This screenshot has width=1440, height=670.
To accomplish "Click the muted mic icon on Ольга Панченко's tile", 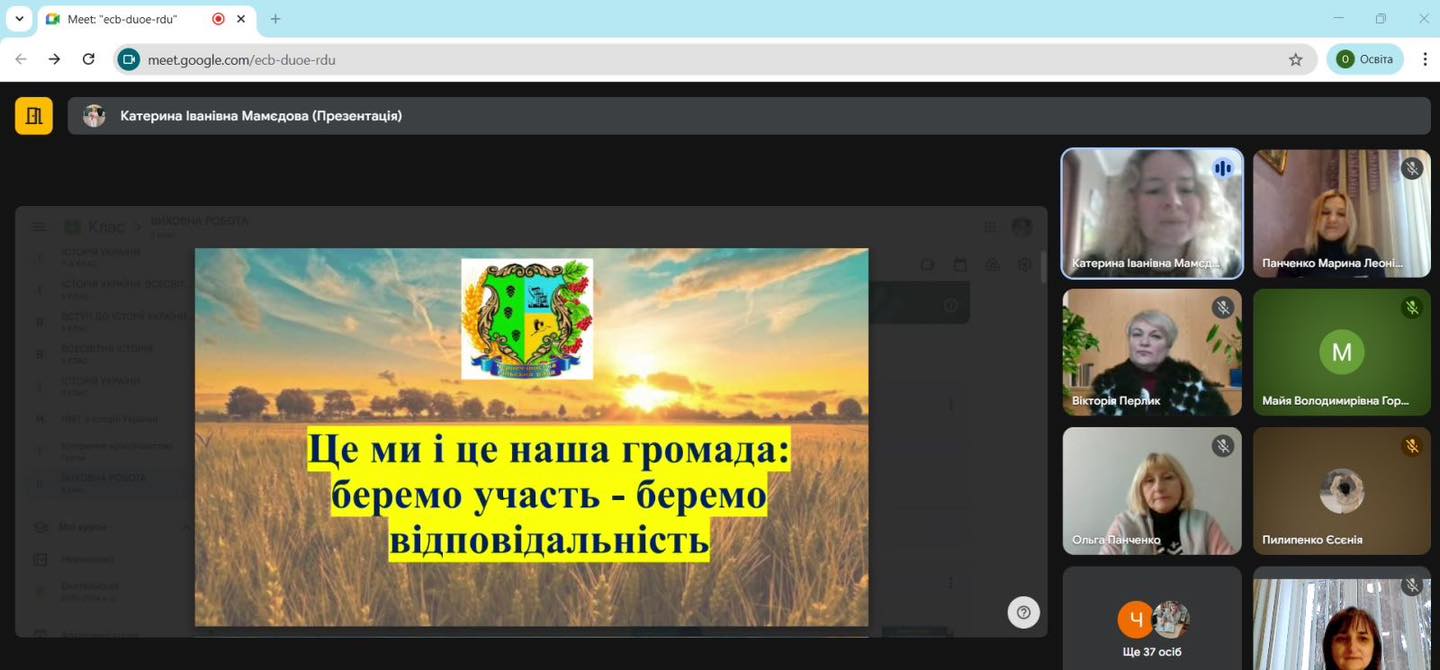I will pos(1222,446).
